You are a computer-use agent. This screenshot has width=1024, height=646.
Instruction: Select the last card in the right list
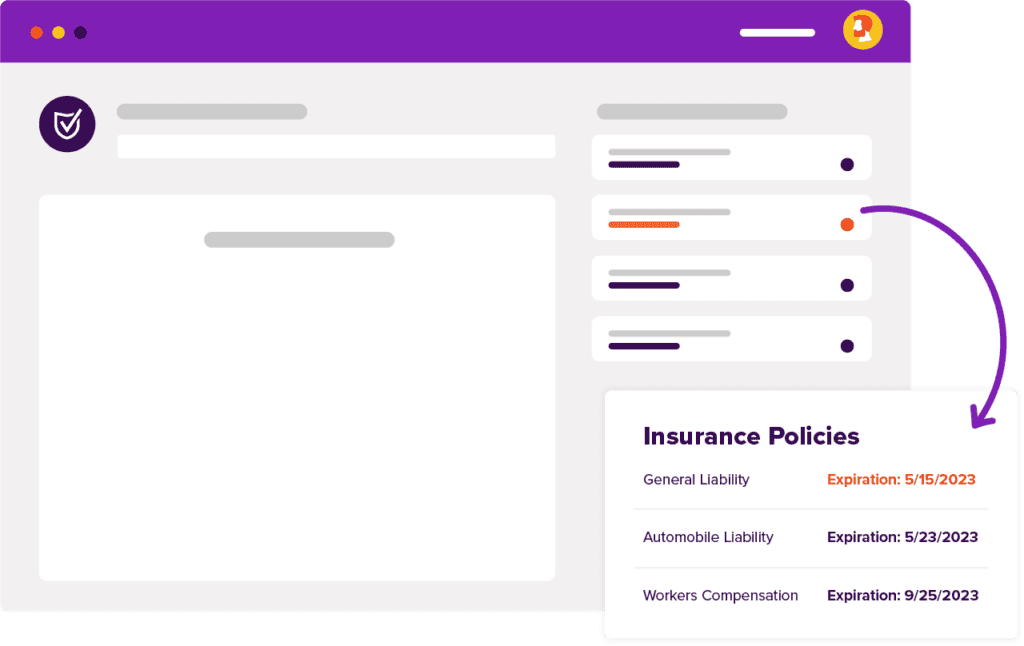pos(731,339)
